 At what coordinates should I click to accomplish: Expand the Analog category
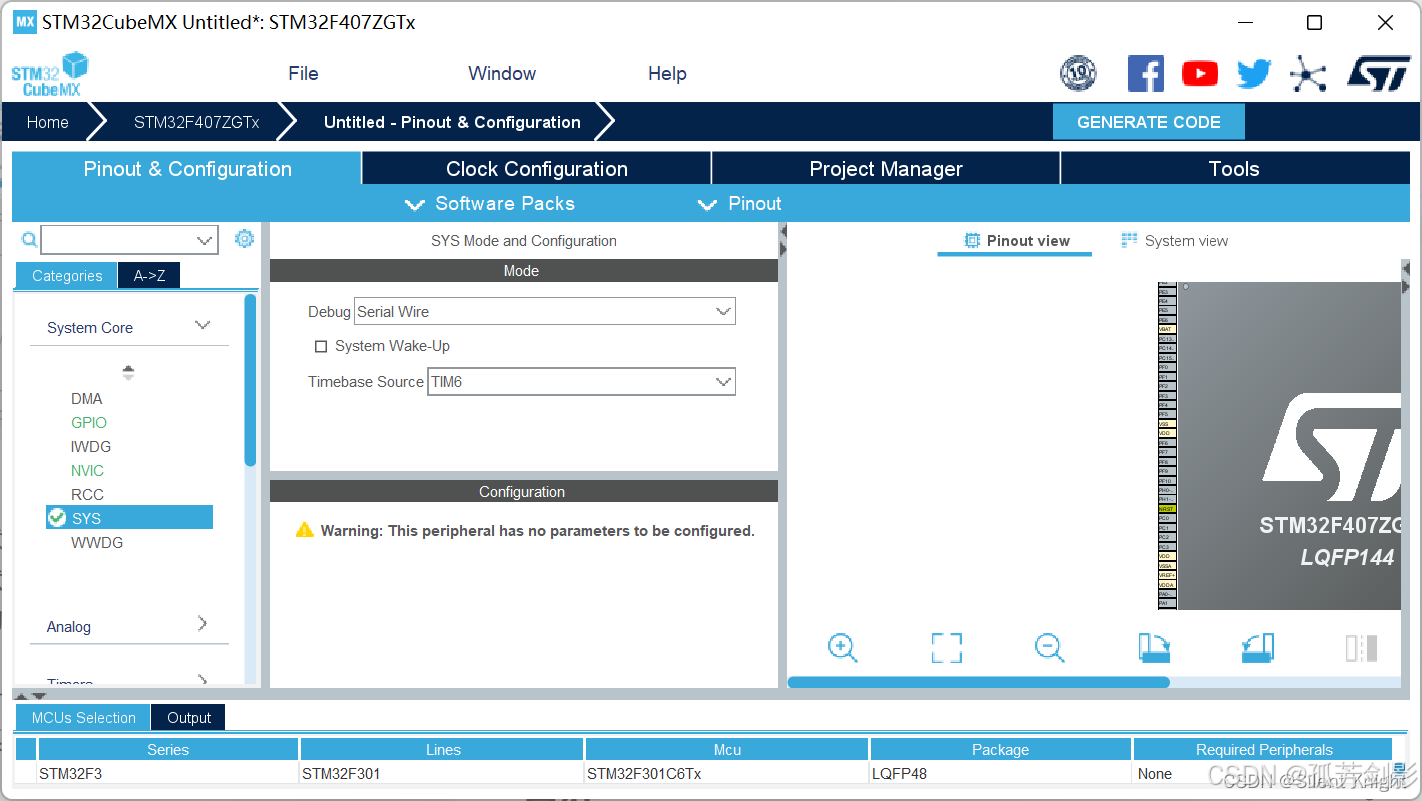click(x=202, y=624)
